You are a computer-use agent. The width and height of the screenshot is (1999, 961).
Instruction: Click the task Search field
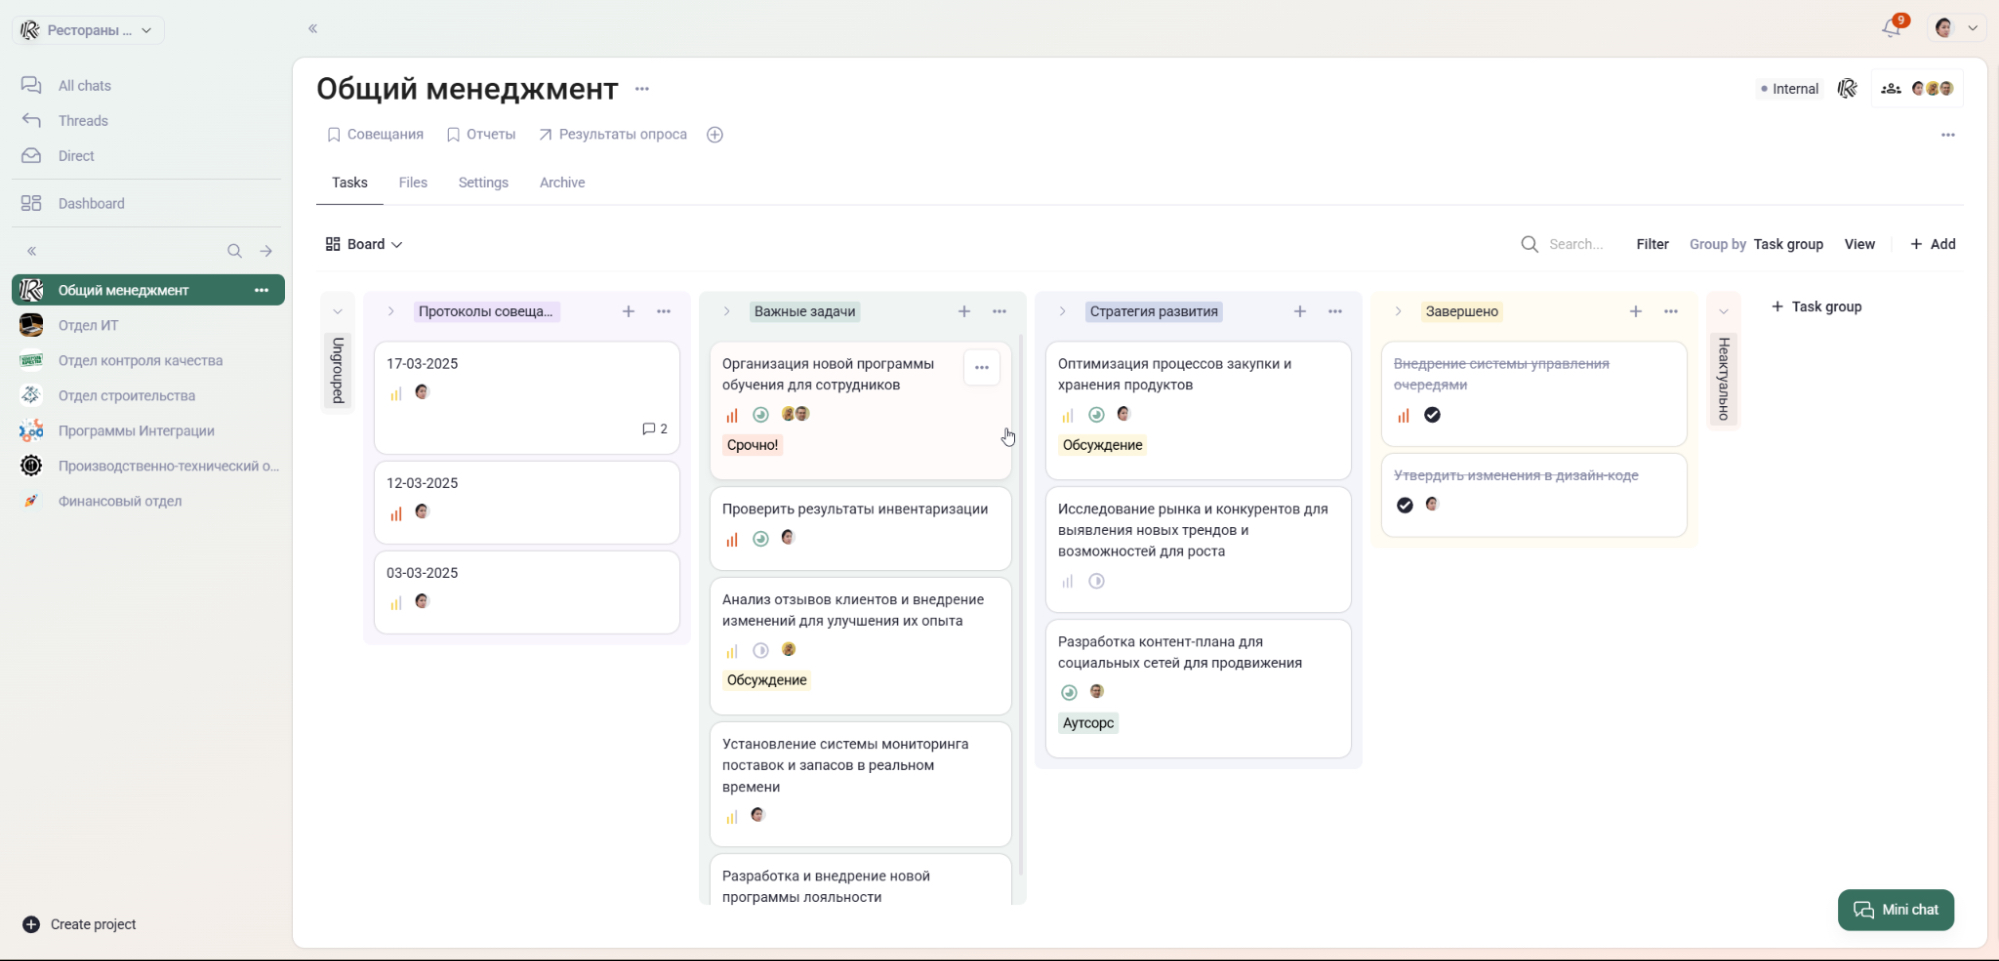[x=1574, y=244]
